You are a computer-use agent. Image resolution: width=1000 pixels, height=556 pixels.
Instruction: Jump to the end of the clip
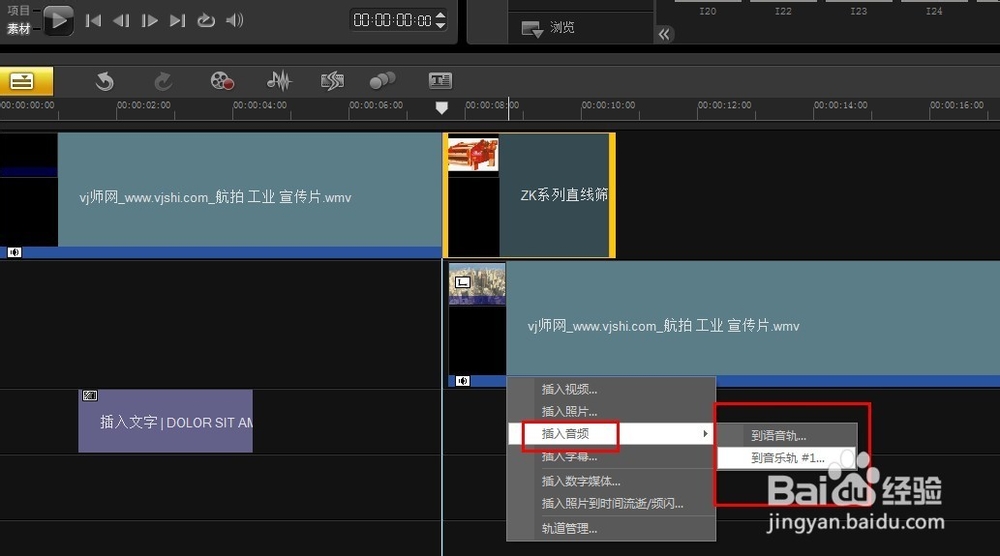[x=177, y=20]
